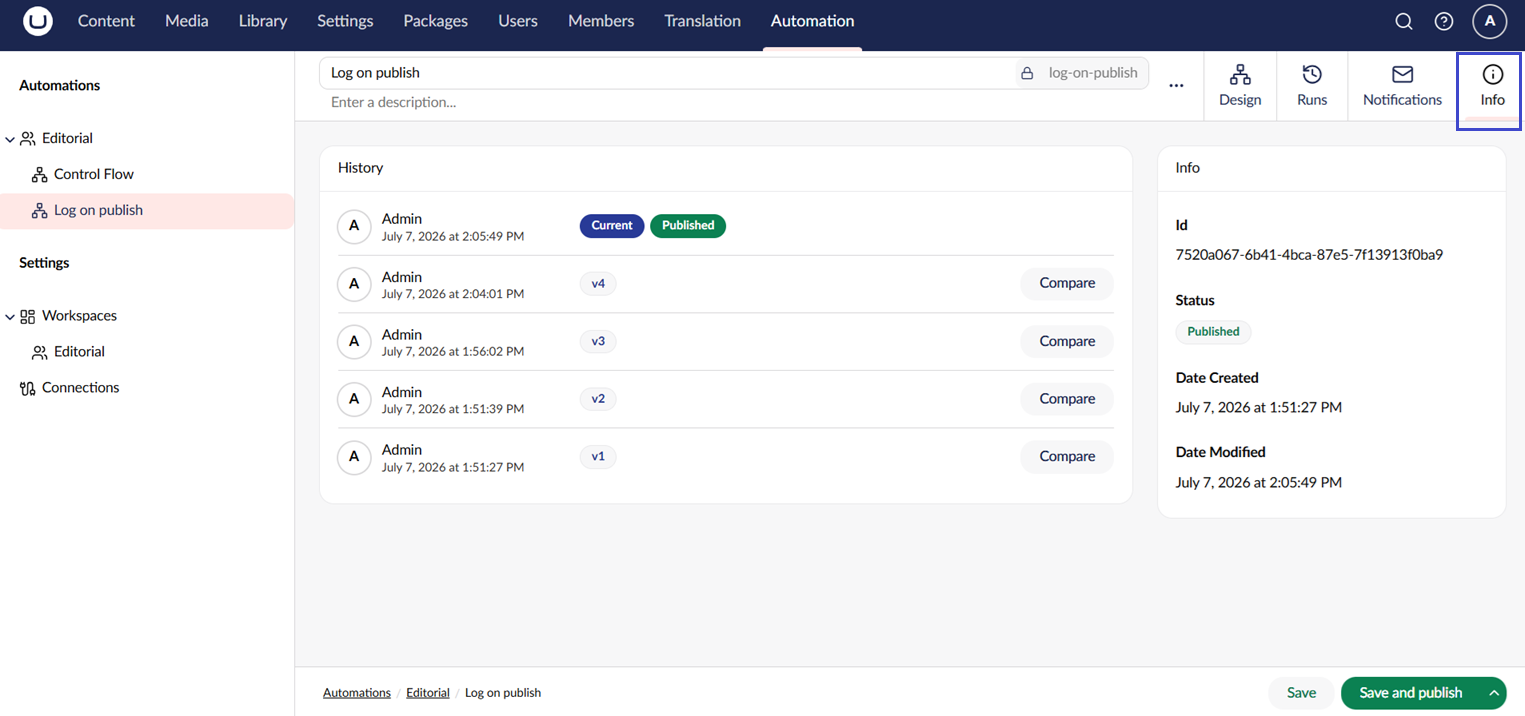The image size is (1525, 716).
Task: Click the Editorial users group icon in Automations
Action: tap(28, 138)
